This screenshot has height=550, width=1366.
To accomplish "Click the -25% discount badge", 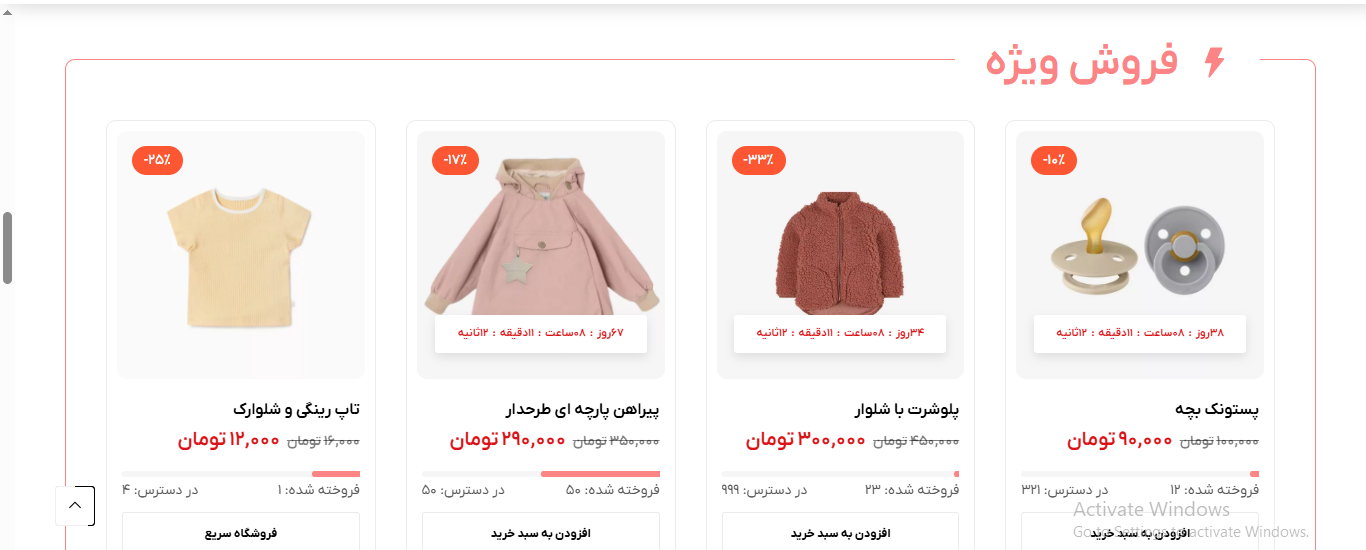I will (157, 160).
